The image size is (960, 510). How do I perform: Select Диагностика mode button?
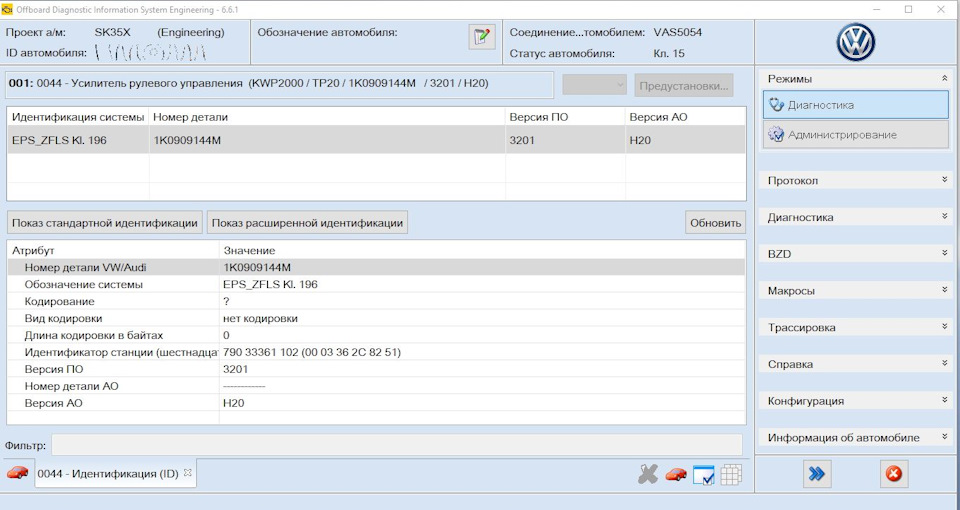(856, 105)
